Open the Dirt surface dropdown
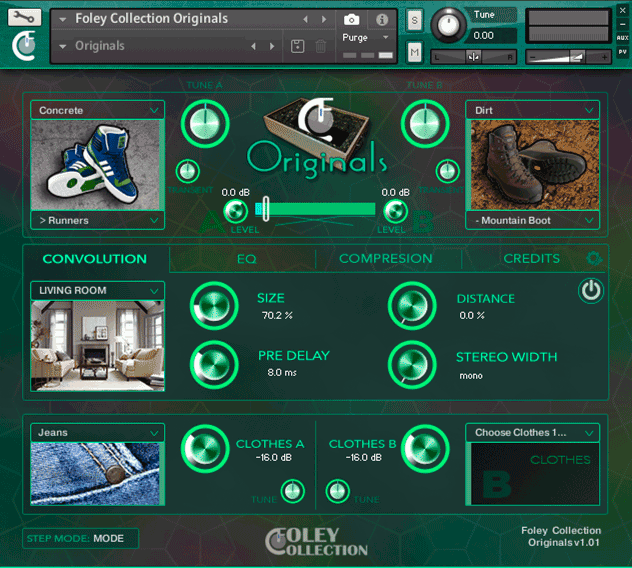The height and width of the screenshot is (568, 632). click(532, 110)
